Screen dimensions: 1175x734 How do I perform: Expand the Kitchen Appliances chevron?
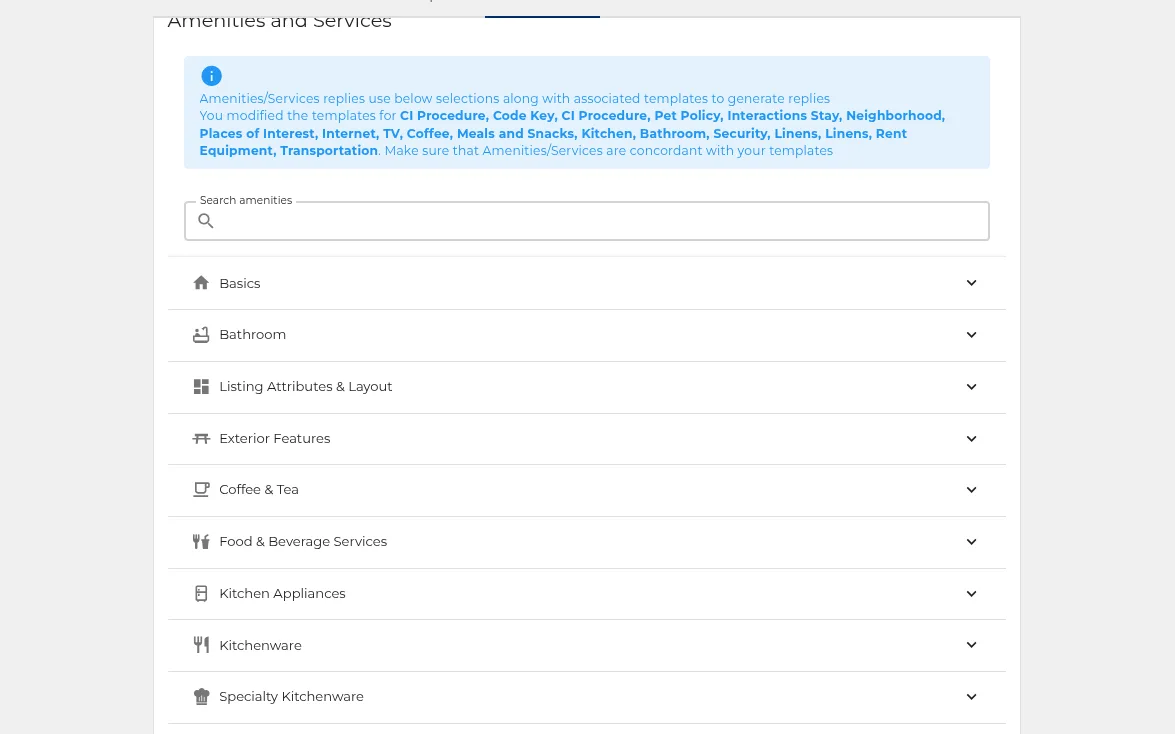[x=971, y=594]
